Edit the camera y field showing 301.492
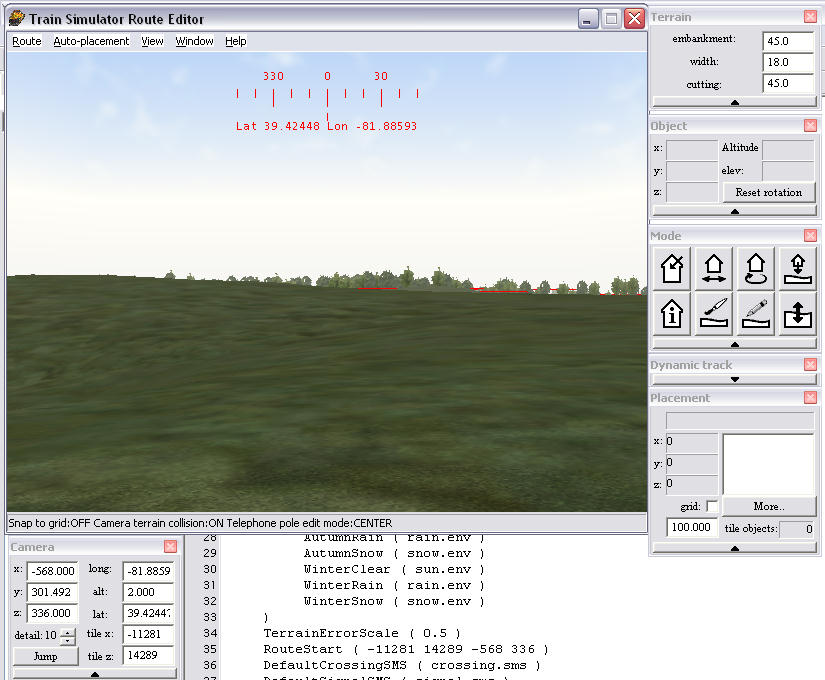The width and height of the screenshot is (825, 680). (x=52, y=592)
